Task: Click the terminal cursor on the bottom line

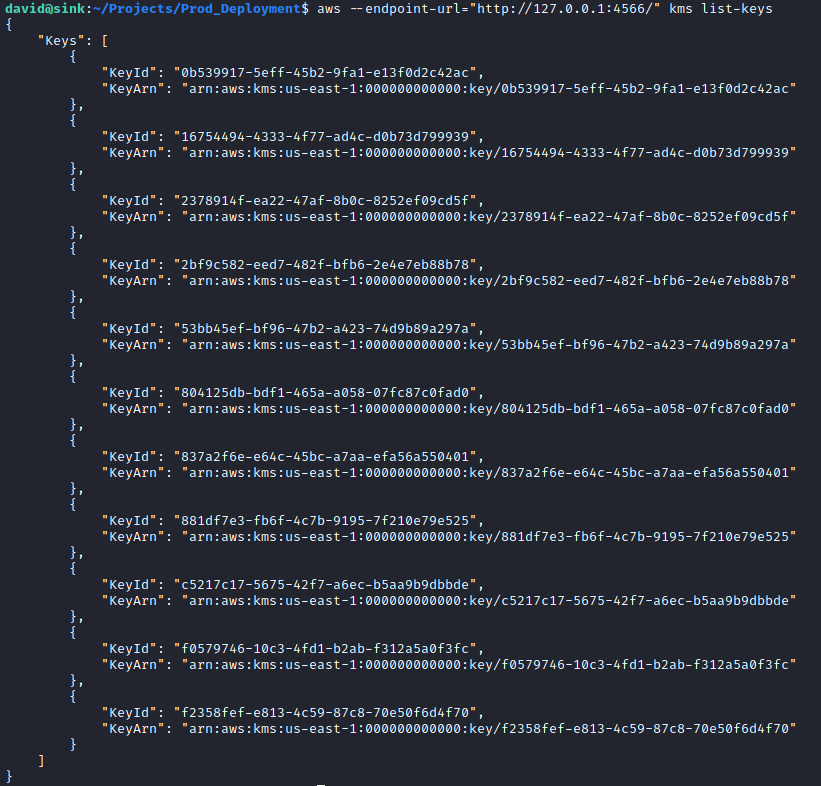Action: (x=322, y=785)
